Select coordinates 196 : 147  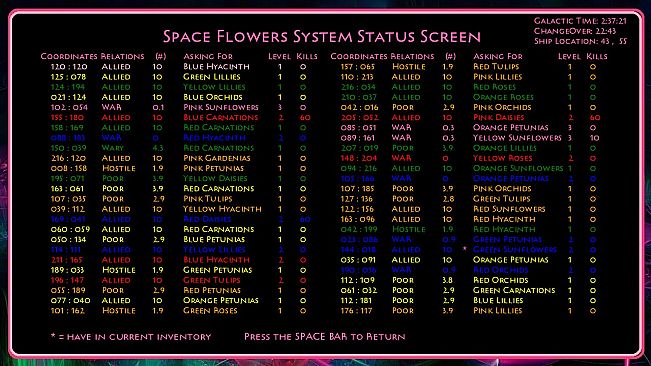[67, 280]
